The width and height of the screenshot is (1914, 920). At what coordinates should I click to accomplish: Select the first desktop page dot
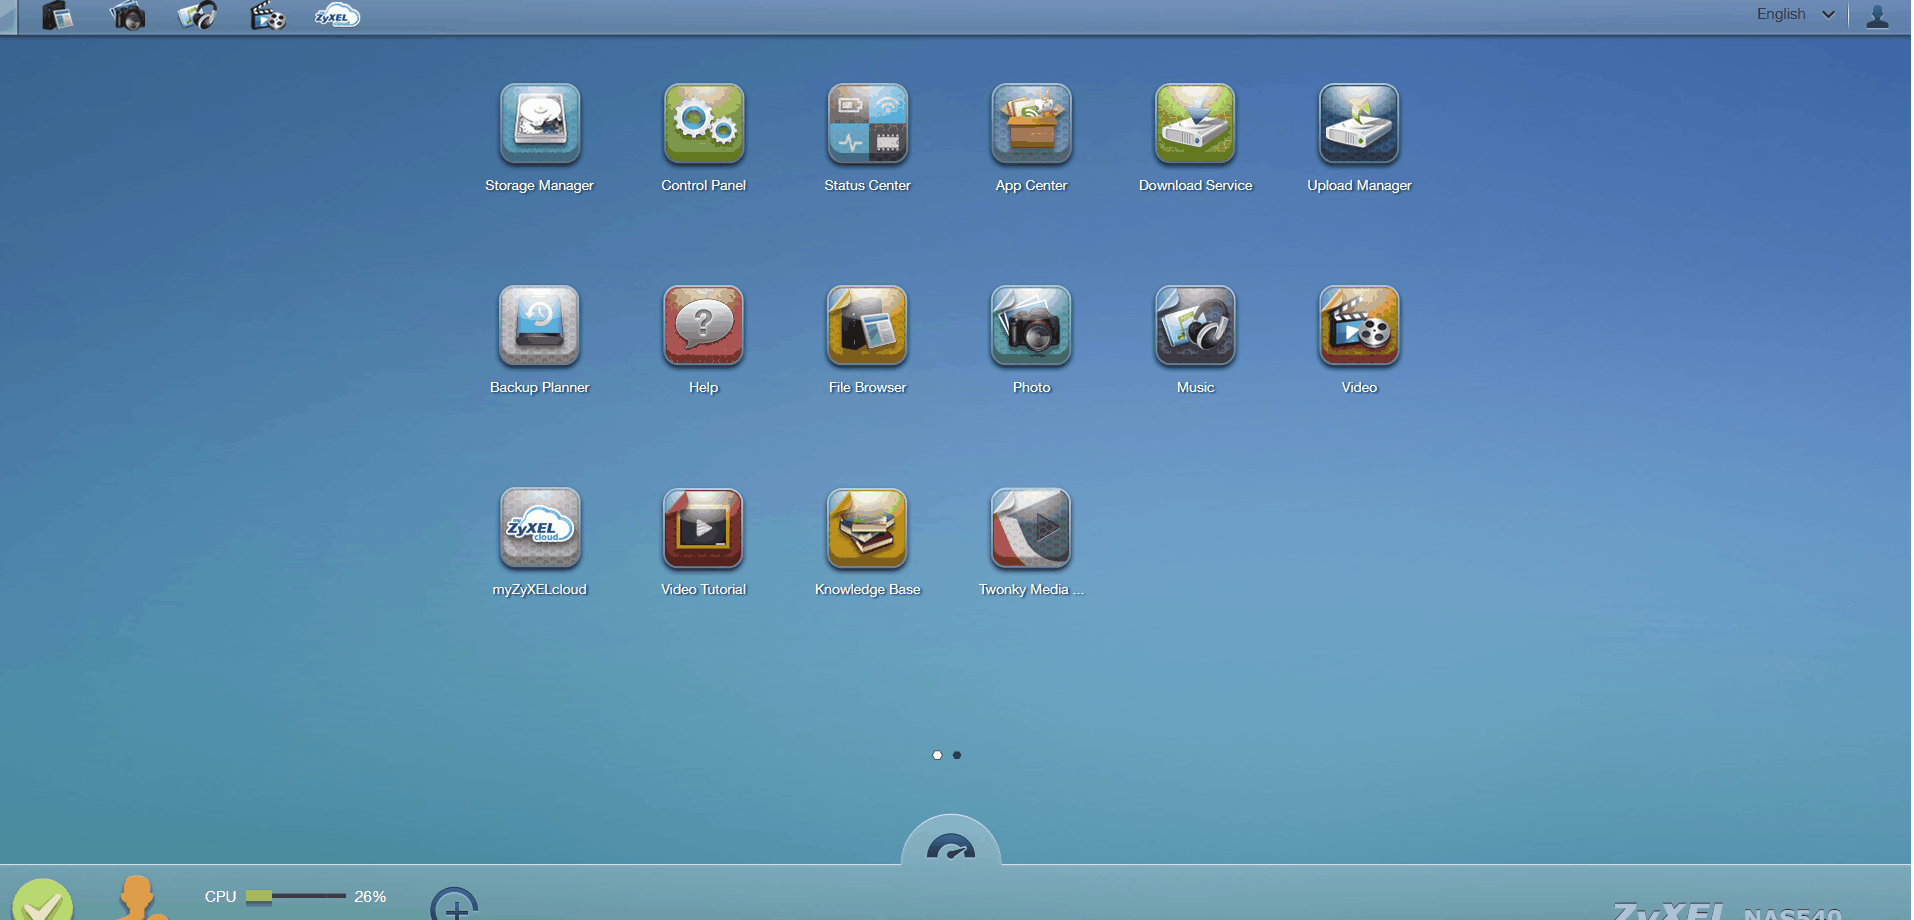pos(937,755)
